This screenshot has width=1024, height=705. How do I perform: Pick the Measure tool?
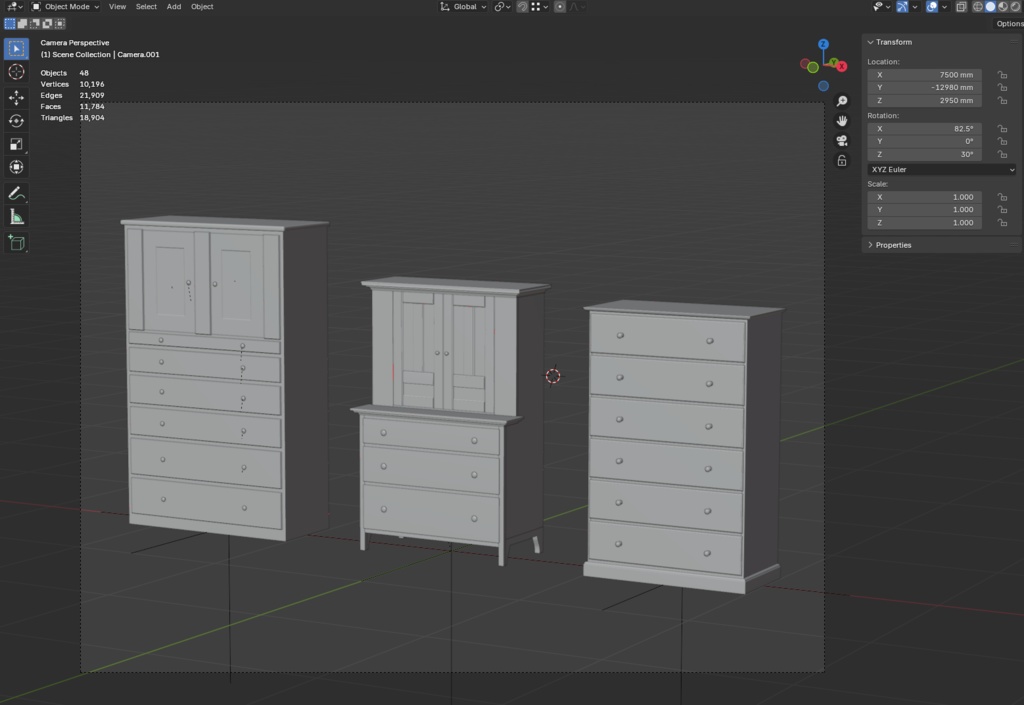point(16,217)
